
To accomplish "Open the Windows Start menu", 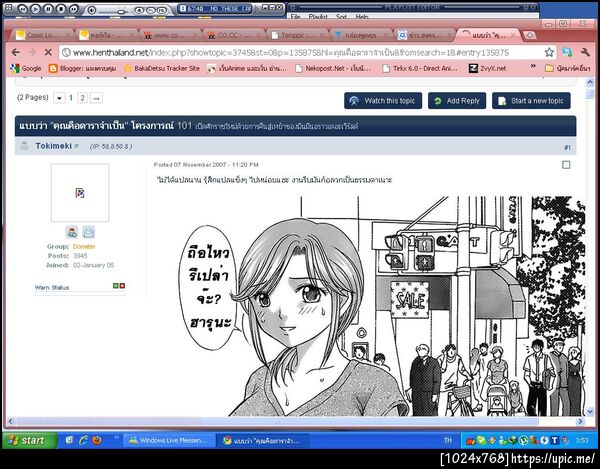I will (x=30, y=441).
